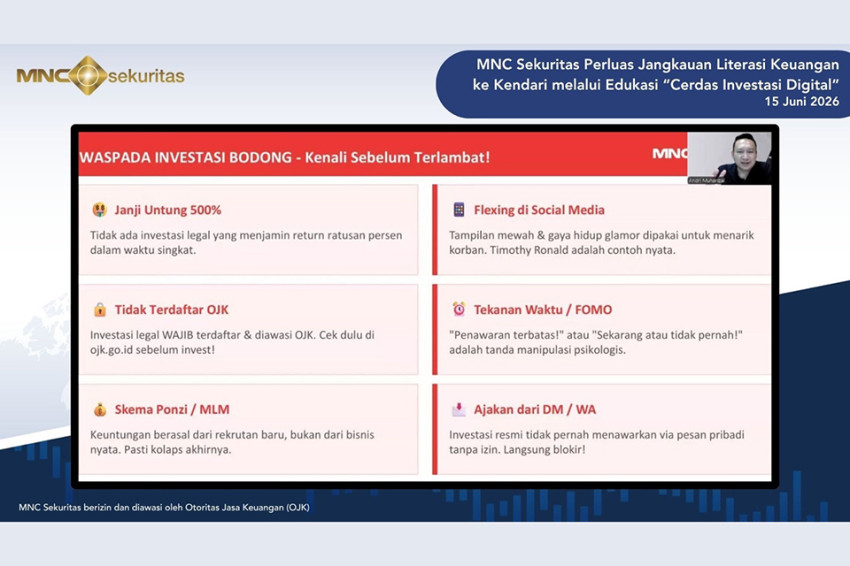
Task: Click the Flexing di Social Media heading
Action: (539, 210)
